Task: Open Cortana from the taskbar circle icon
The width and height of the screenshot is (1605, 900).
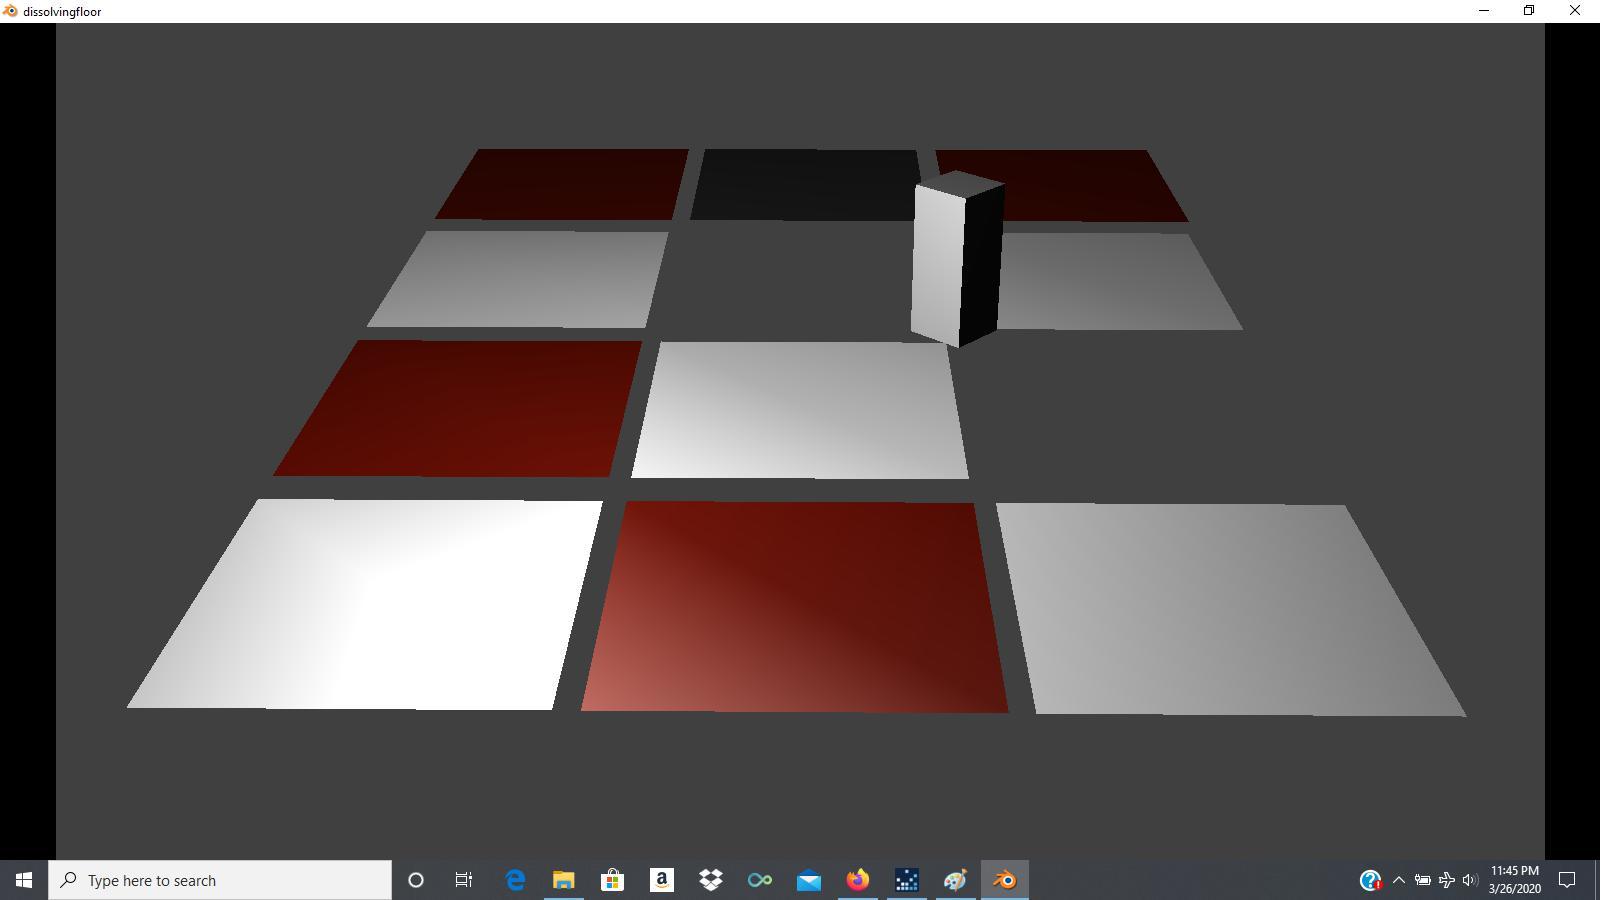Action: click(416, 880)
